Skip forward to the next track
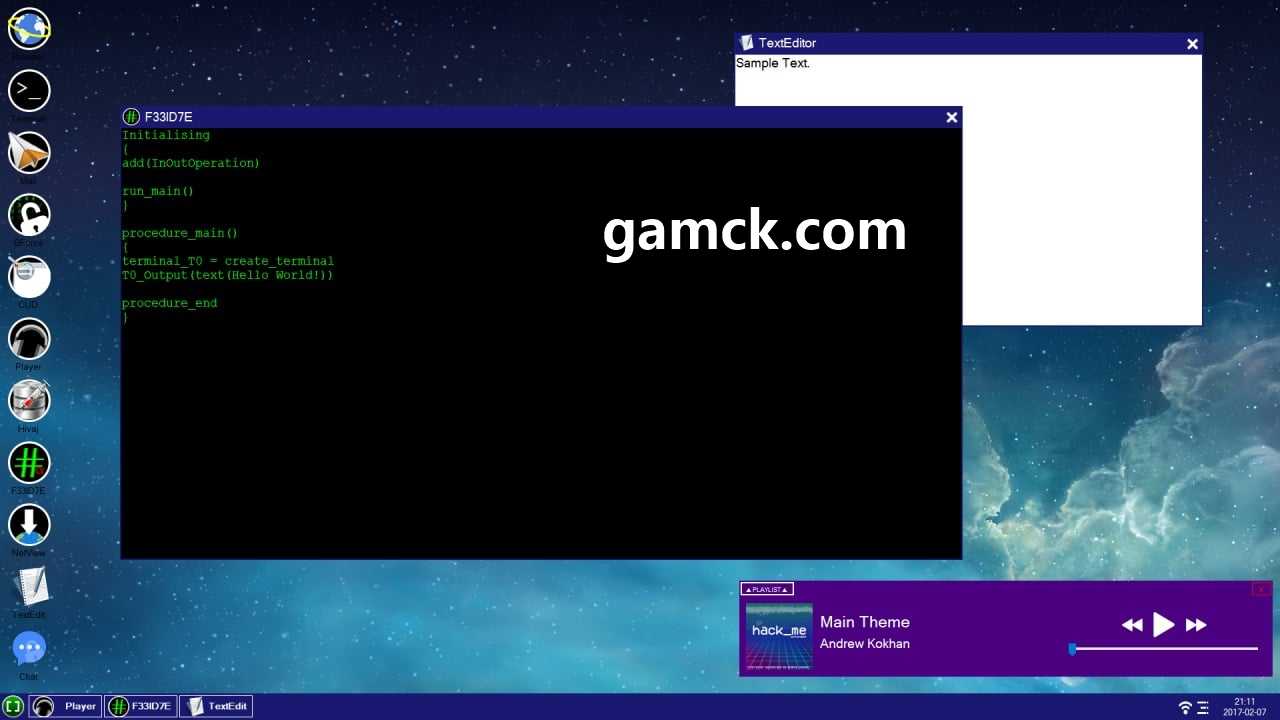Viewport: 1280px width, 720px height. point(1196,625)
